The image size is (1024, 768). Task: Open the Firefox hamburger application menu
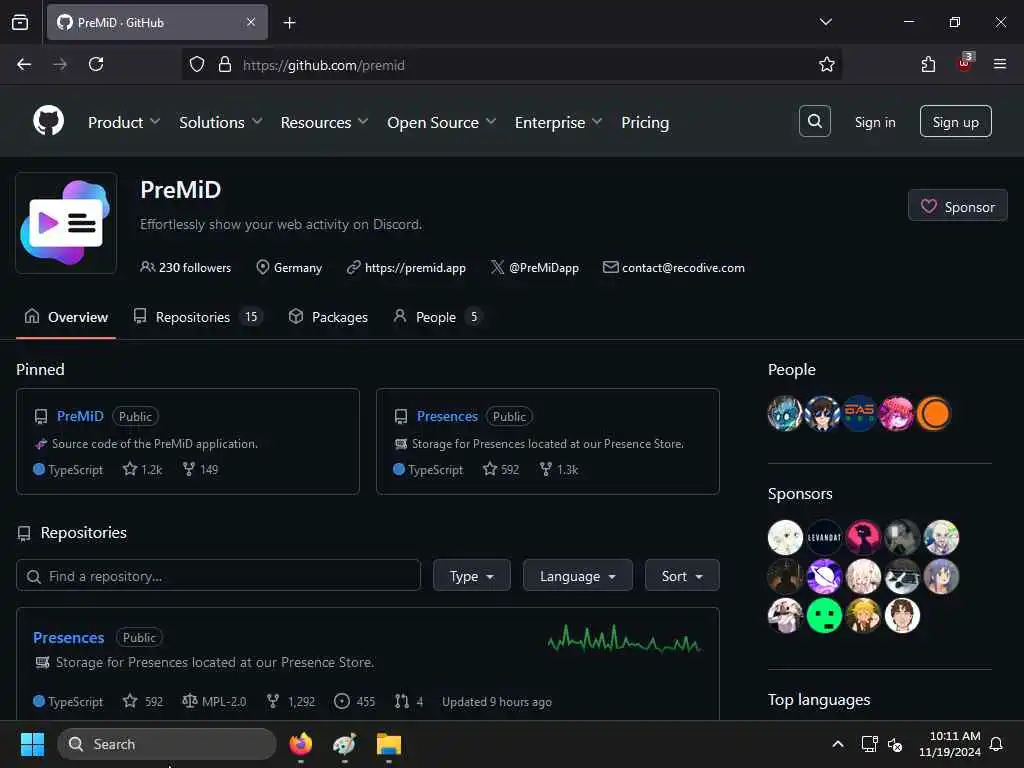999,64
